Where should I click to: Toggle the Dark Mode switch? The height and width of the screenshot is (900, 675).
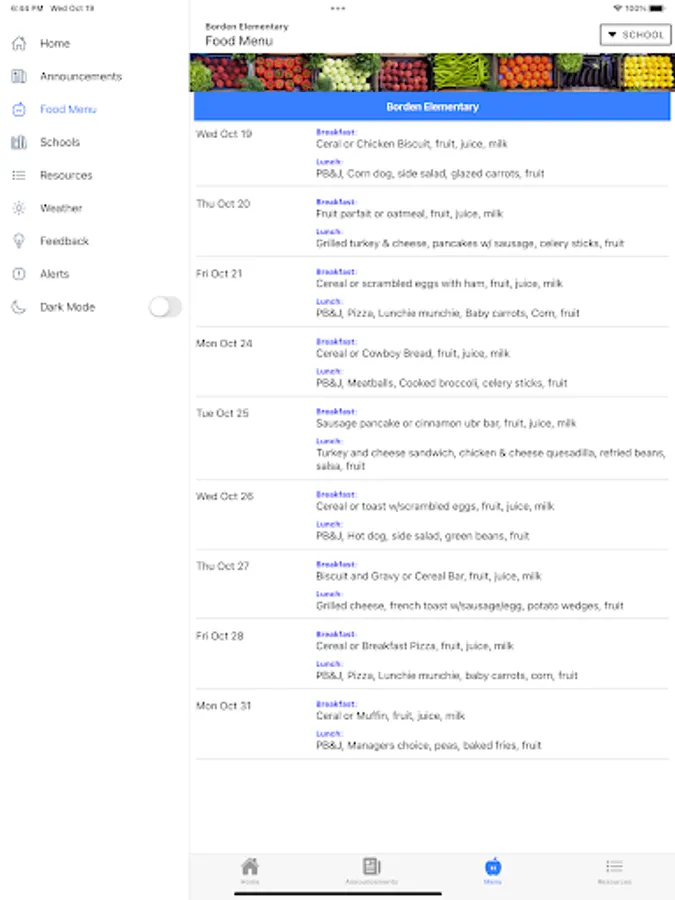coord(165,307)
